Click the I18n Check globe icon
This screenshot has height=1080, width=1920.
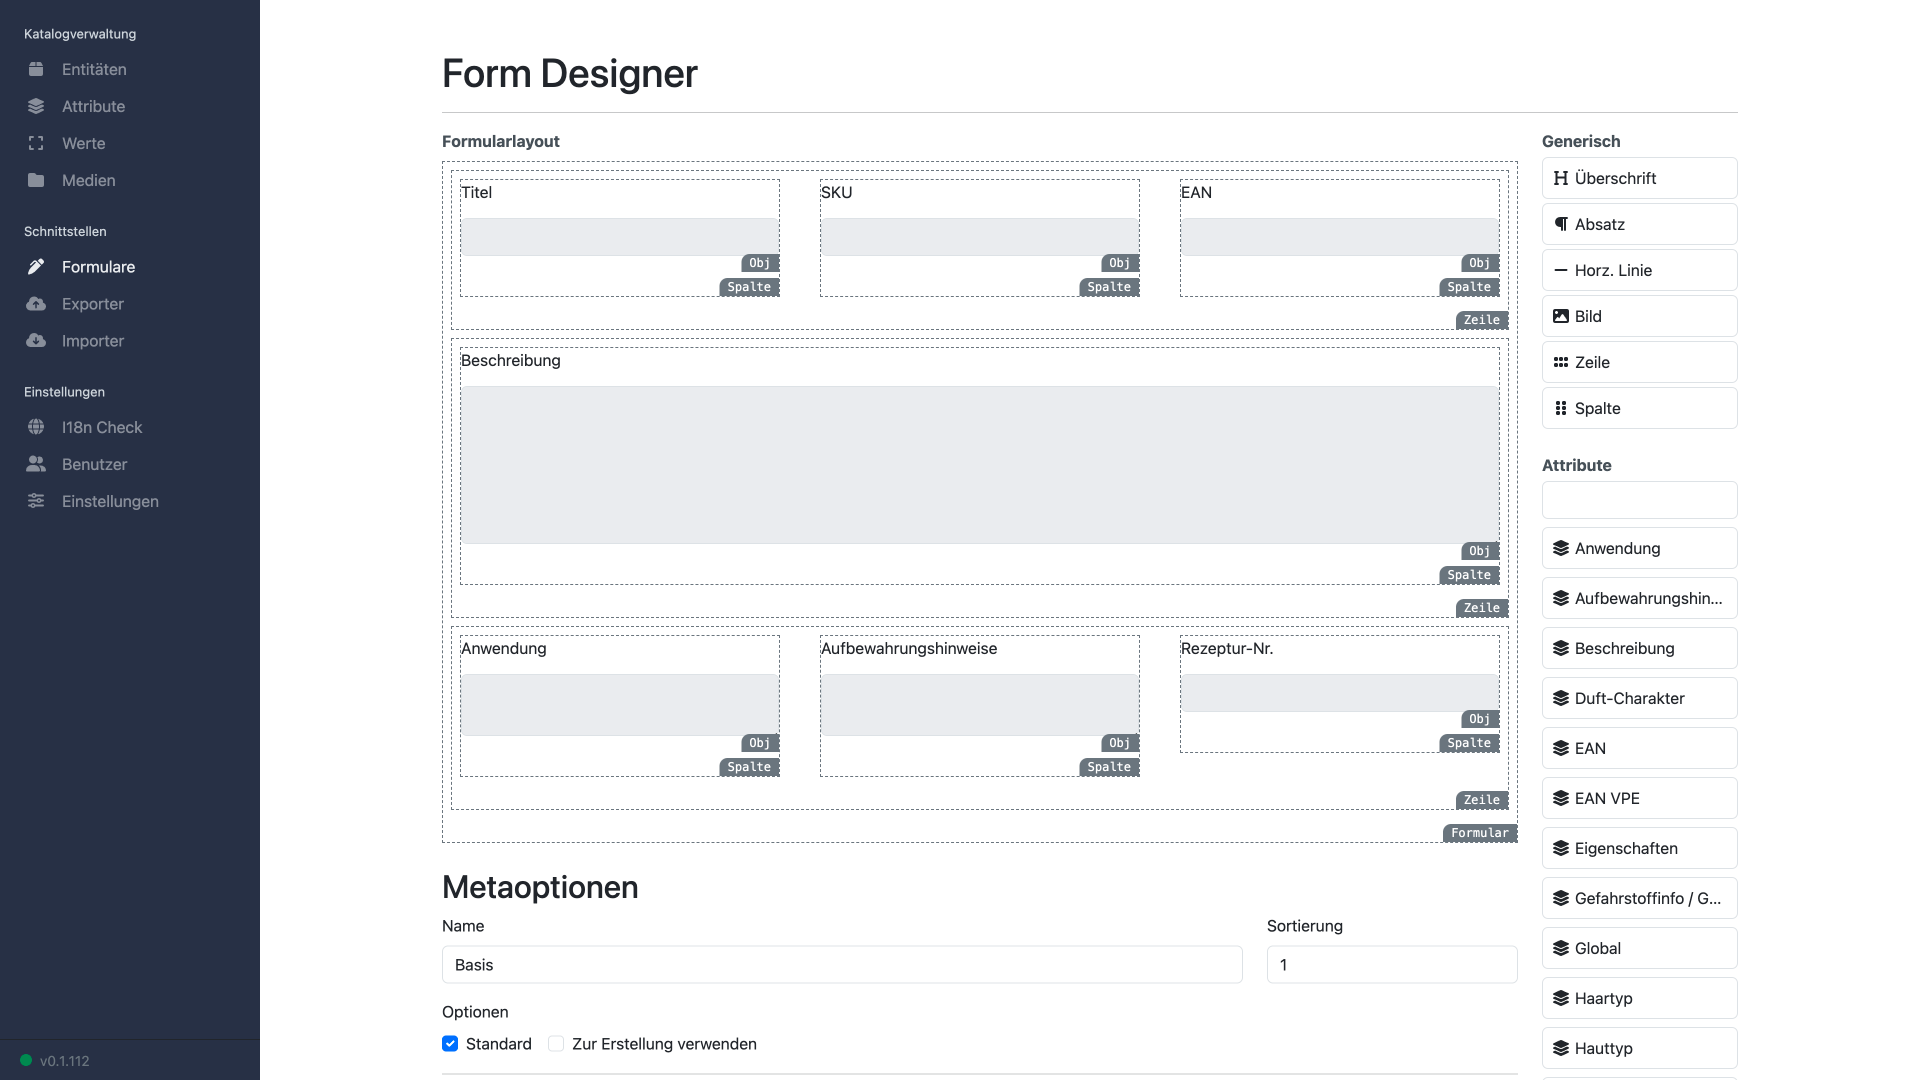(x=36, y=427)
